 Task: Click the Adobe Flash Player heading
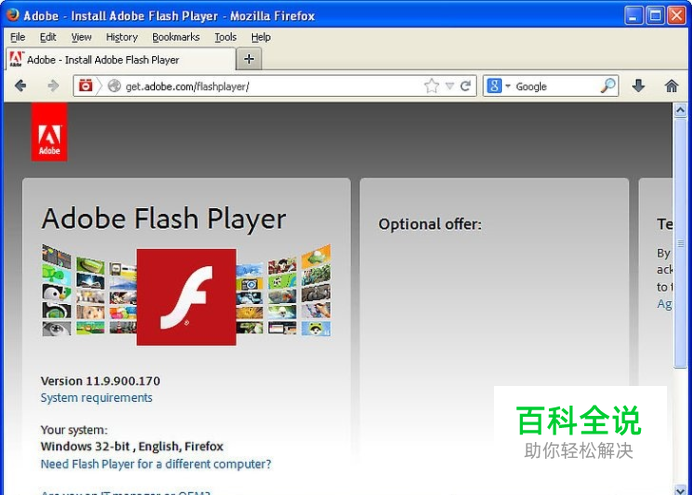(164, 219)
